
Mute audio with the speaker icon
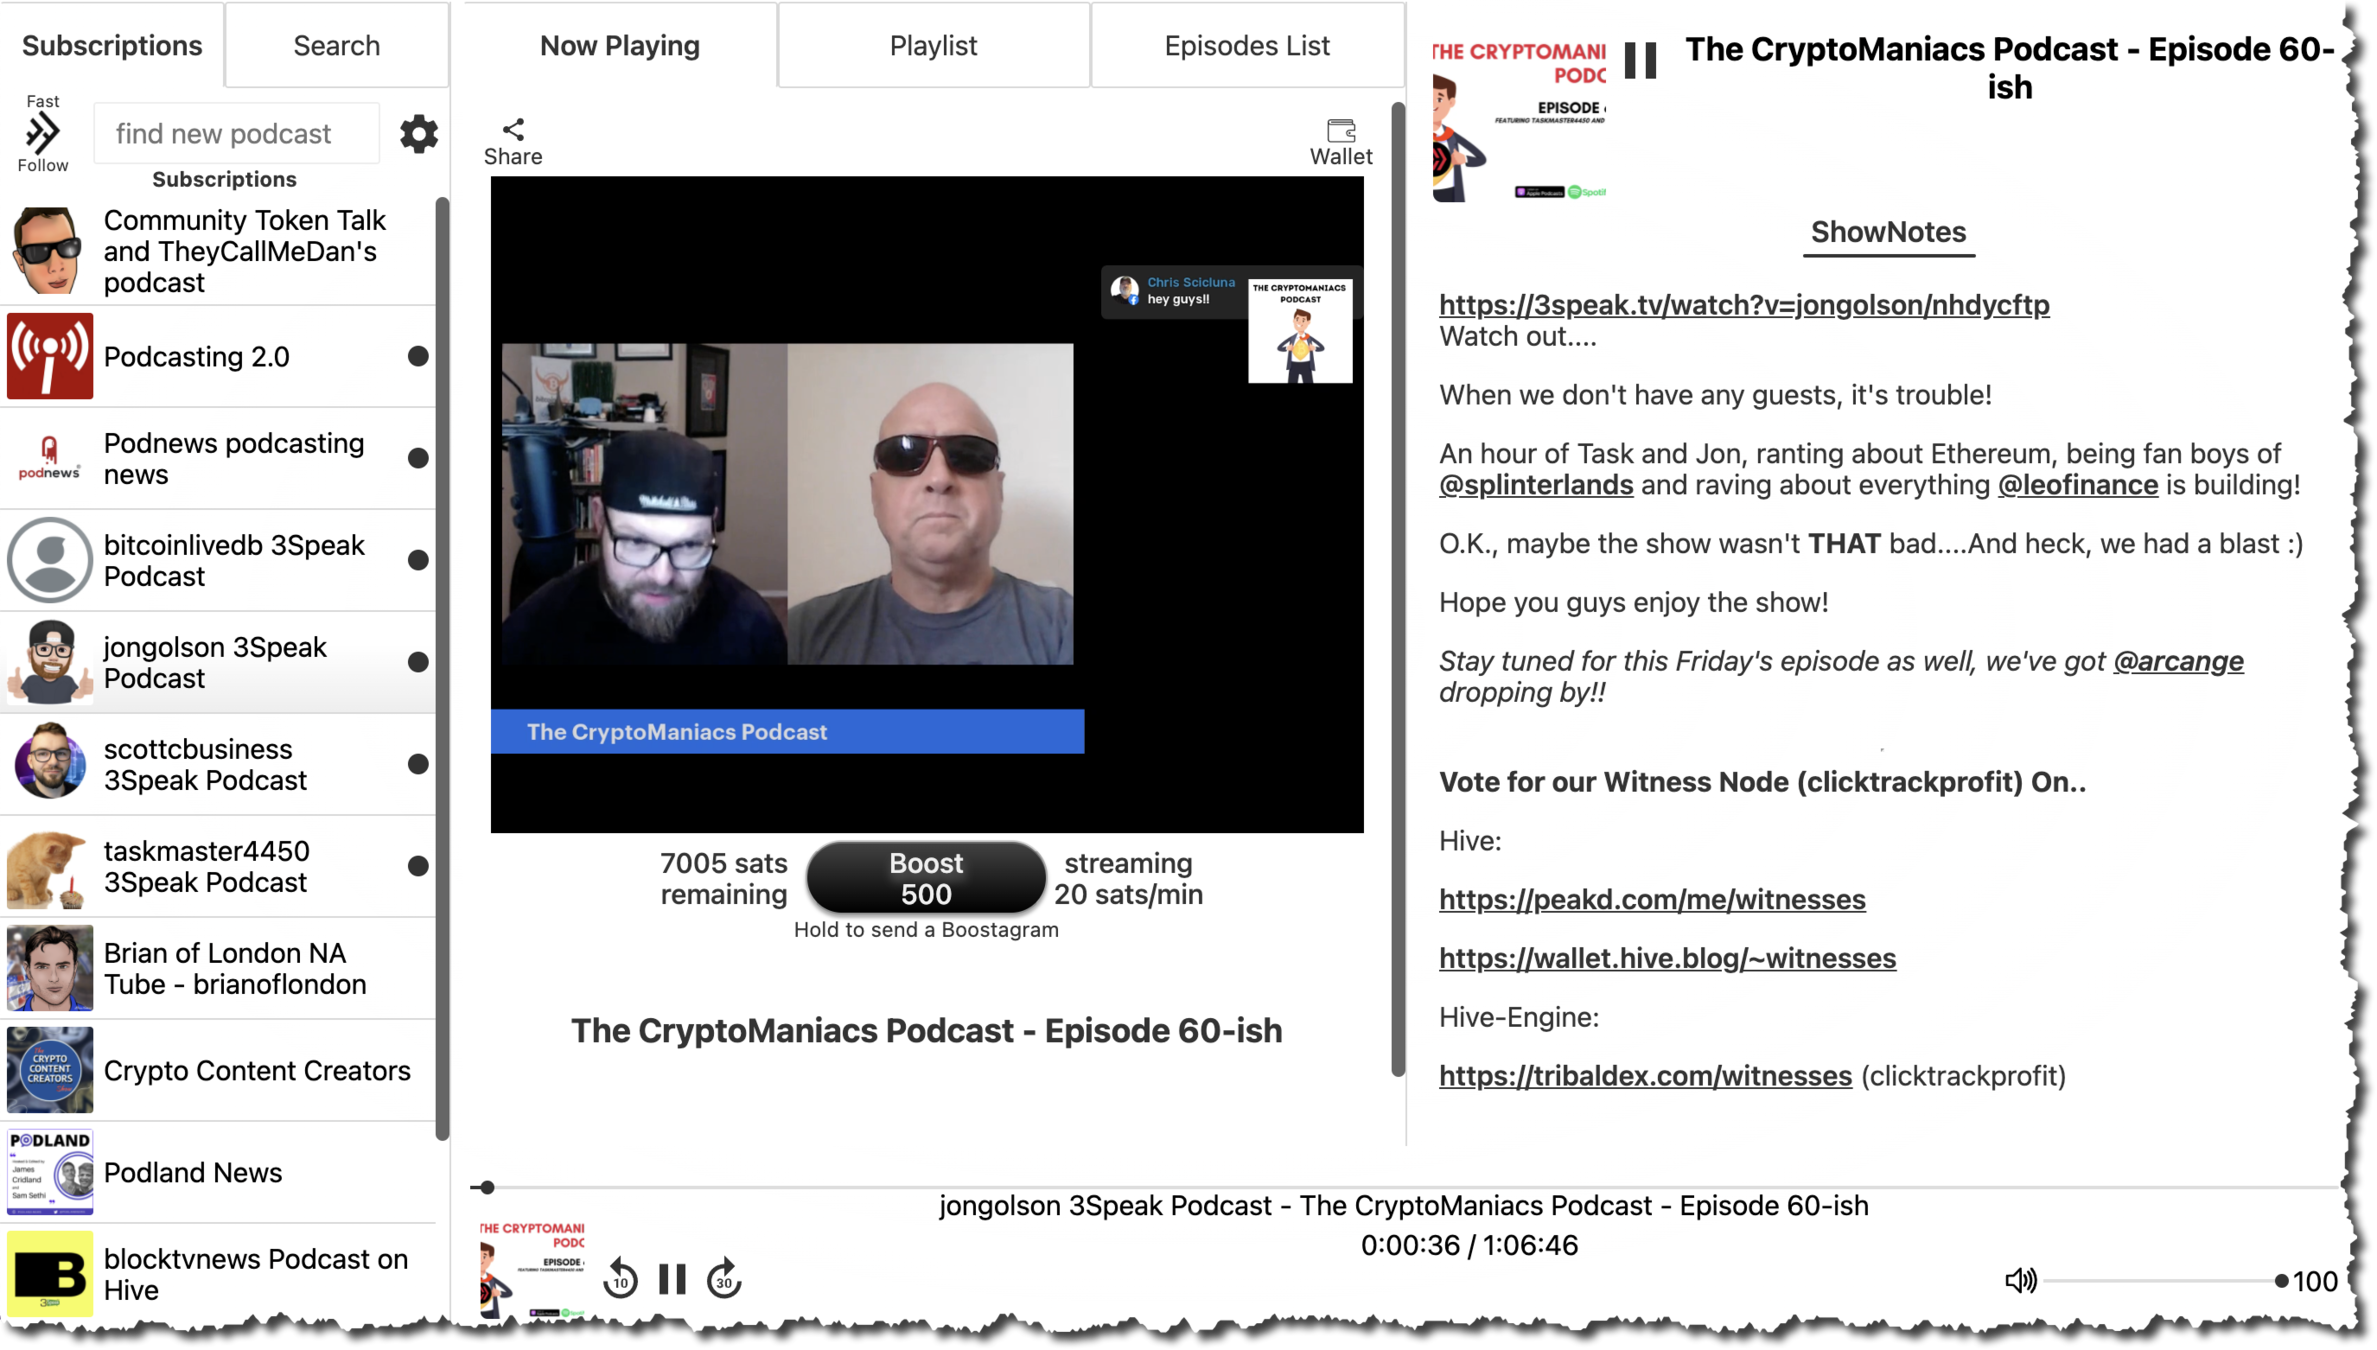[x=2020, y=1280]
